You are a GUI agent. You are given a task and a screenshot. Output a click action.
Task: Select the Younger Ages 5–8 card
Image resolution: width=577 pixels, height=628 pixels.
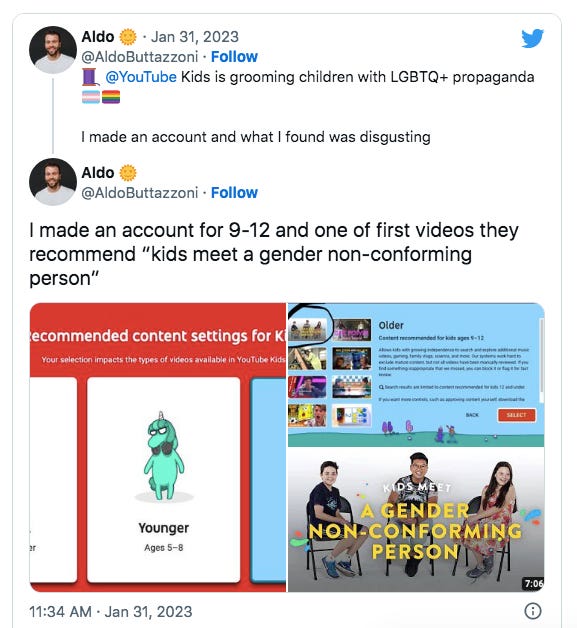tap(163, 479)
